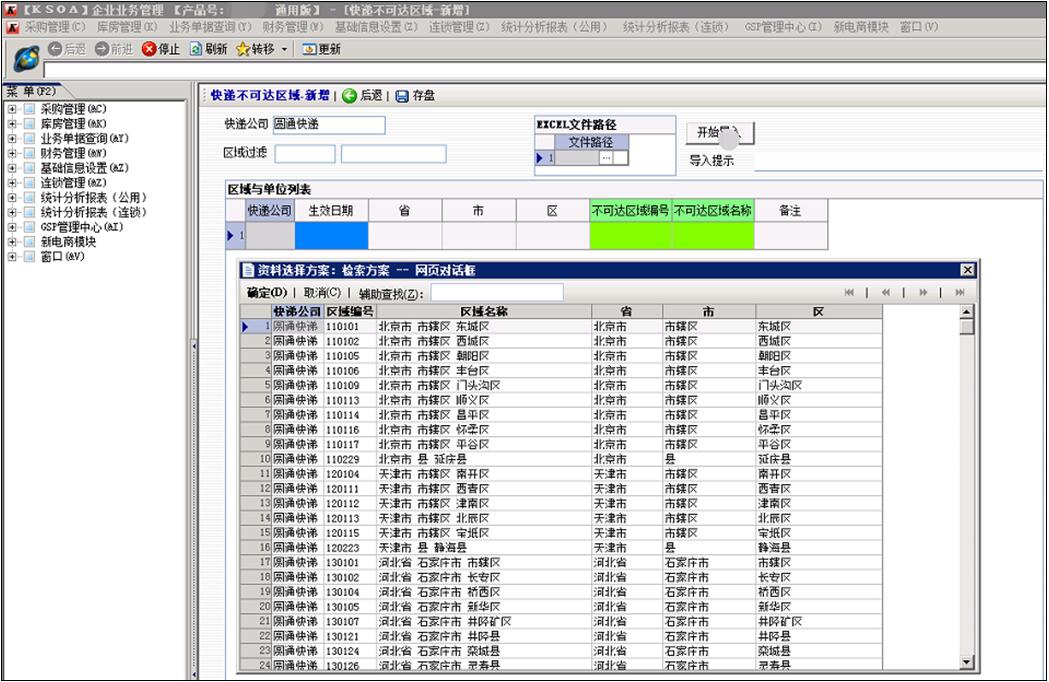Jump to last page using navigation arrow
The image size is (1049, 682).
[960, 292]
